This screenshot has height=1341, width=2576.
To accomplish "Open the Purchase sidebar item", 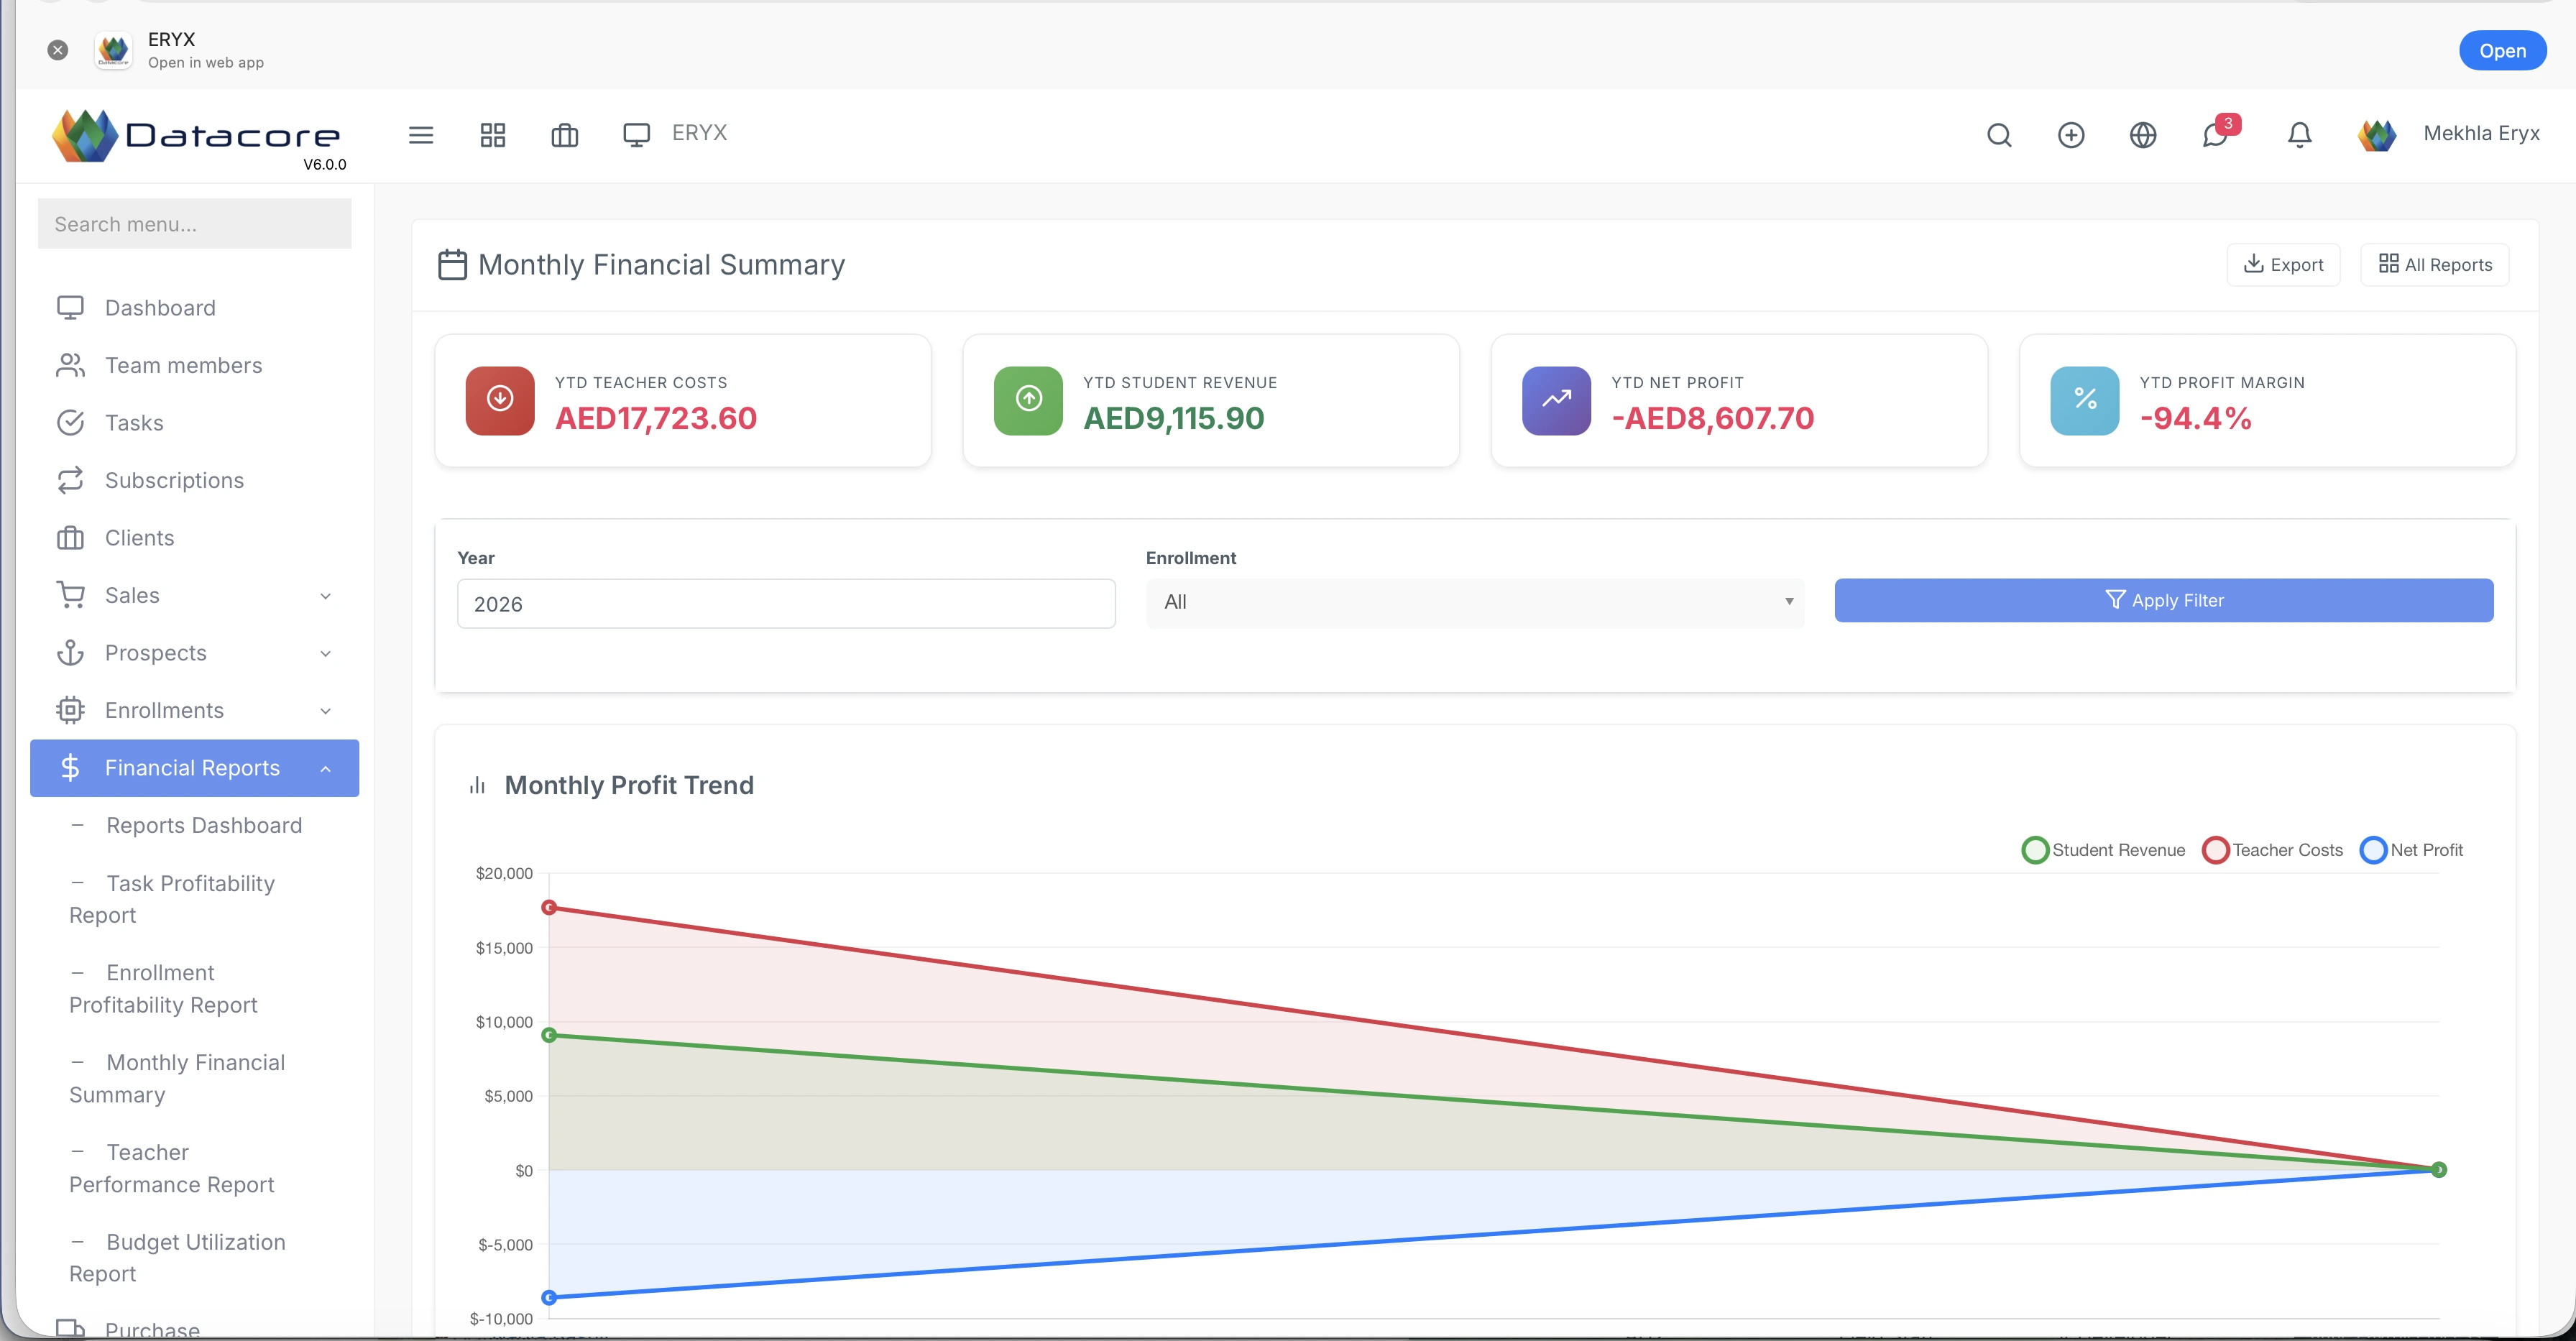I will coord(152,1329).
